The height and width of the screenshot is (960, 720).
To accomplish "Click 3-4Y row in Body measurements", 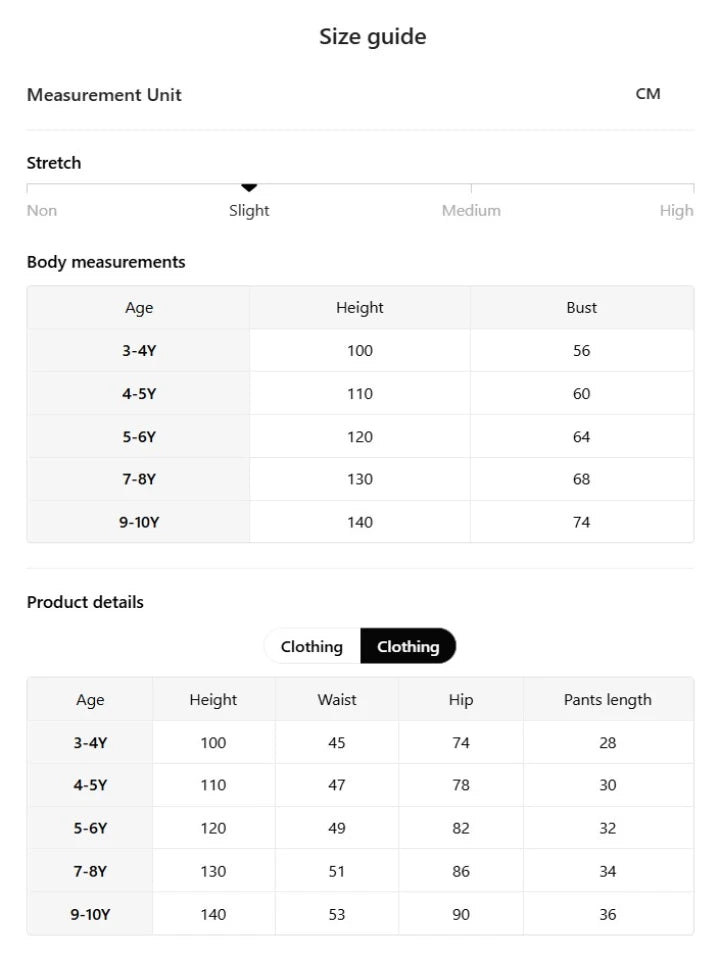I will click(360, 351).
